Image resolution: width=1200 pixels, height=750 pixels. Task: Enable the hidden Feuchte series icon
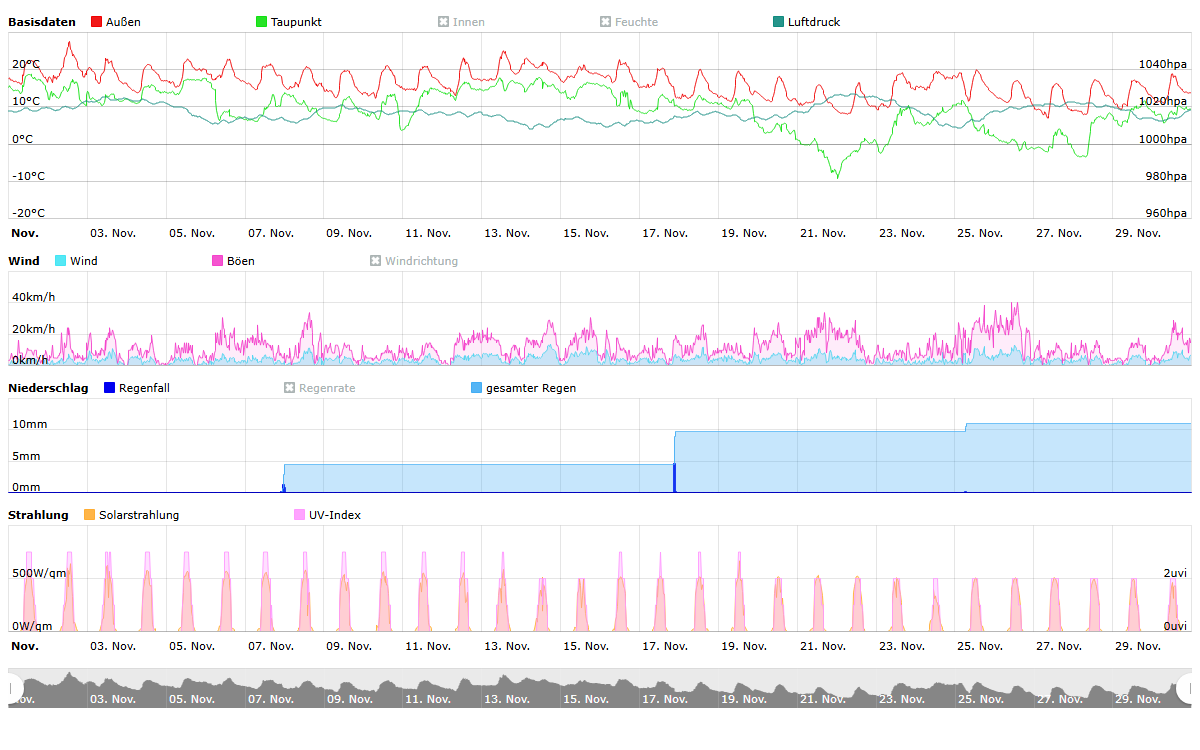pyautogui.click(x=606, y=22)
